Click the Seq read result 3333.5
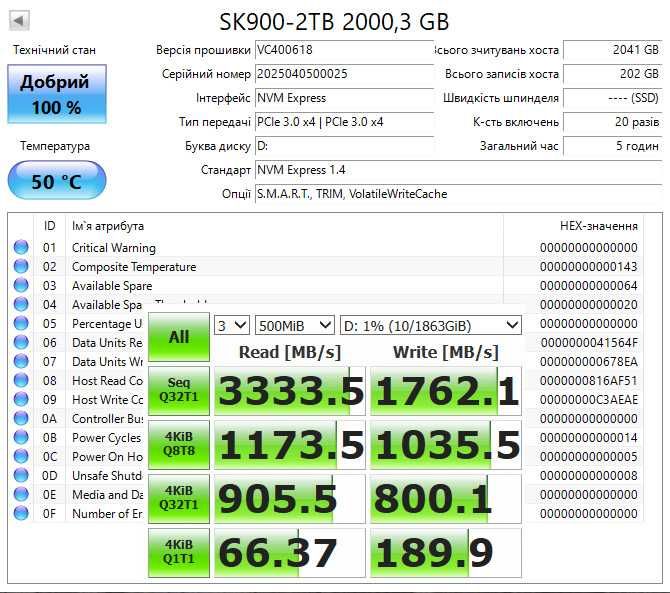Viewport: 670px width, 593px height. [290, 391]
